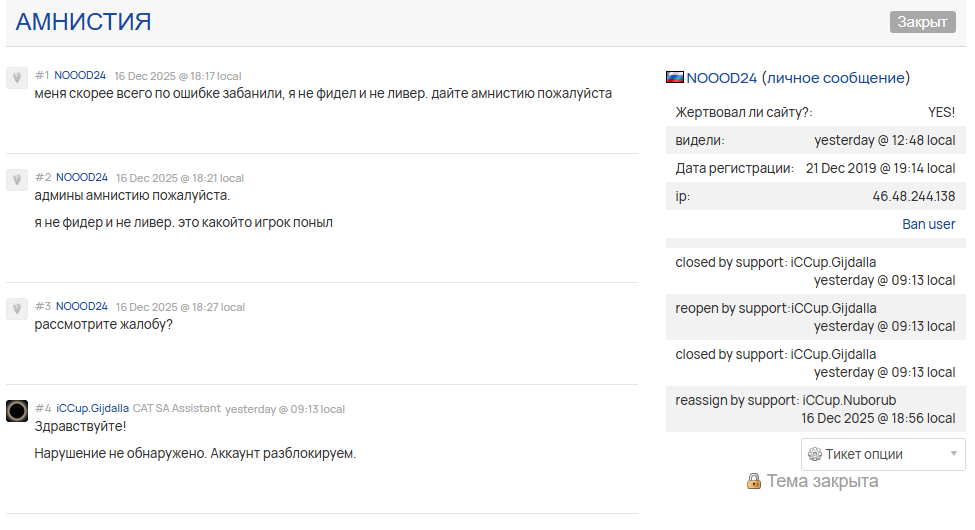Click Тема закрыта text label
The width and height of the screenshot is (975, 530).
(822, 481)
